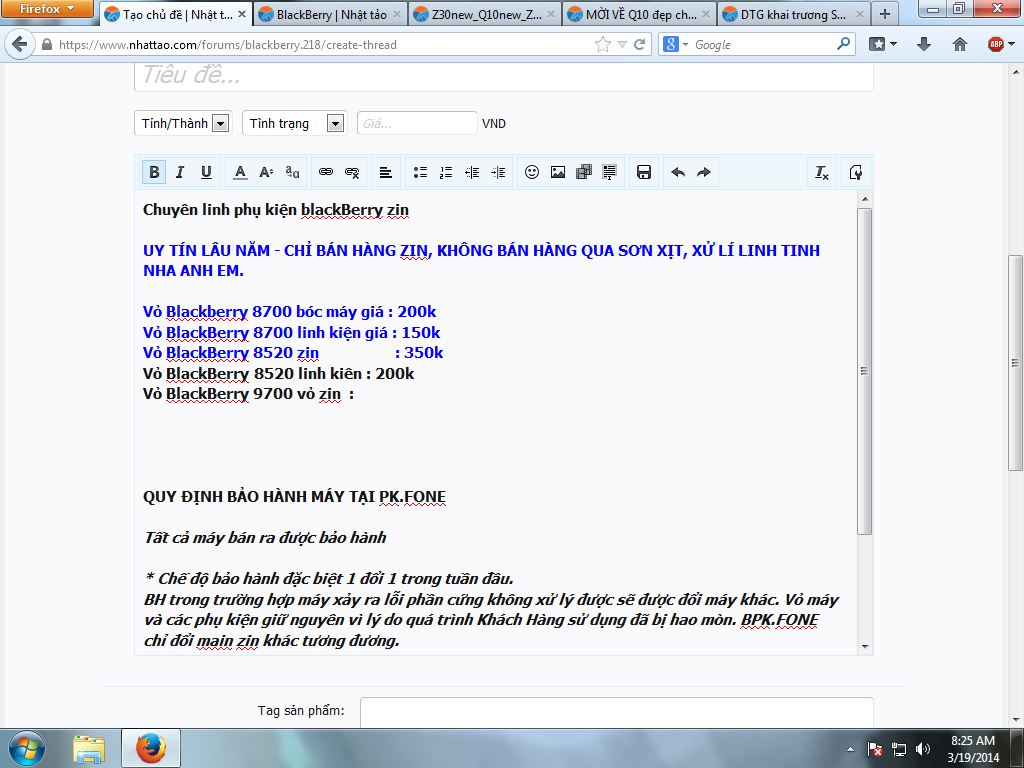Click the editor vertical scrollbar thumb
The image size is (1024, 768).
pyautogui.click(x=865, y=371)
